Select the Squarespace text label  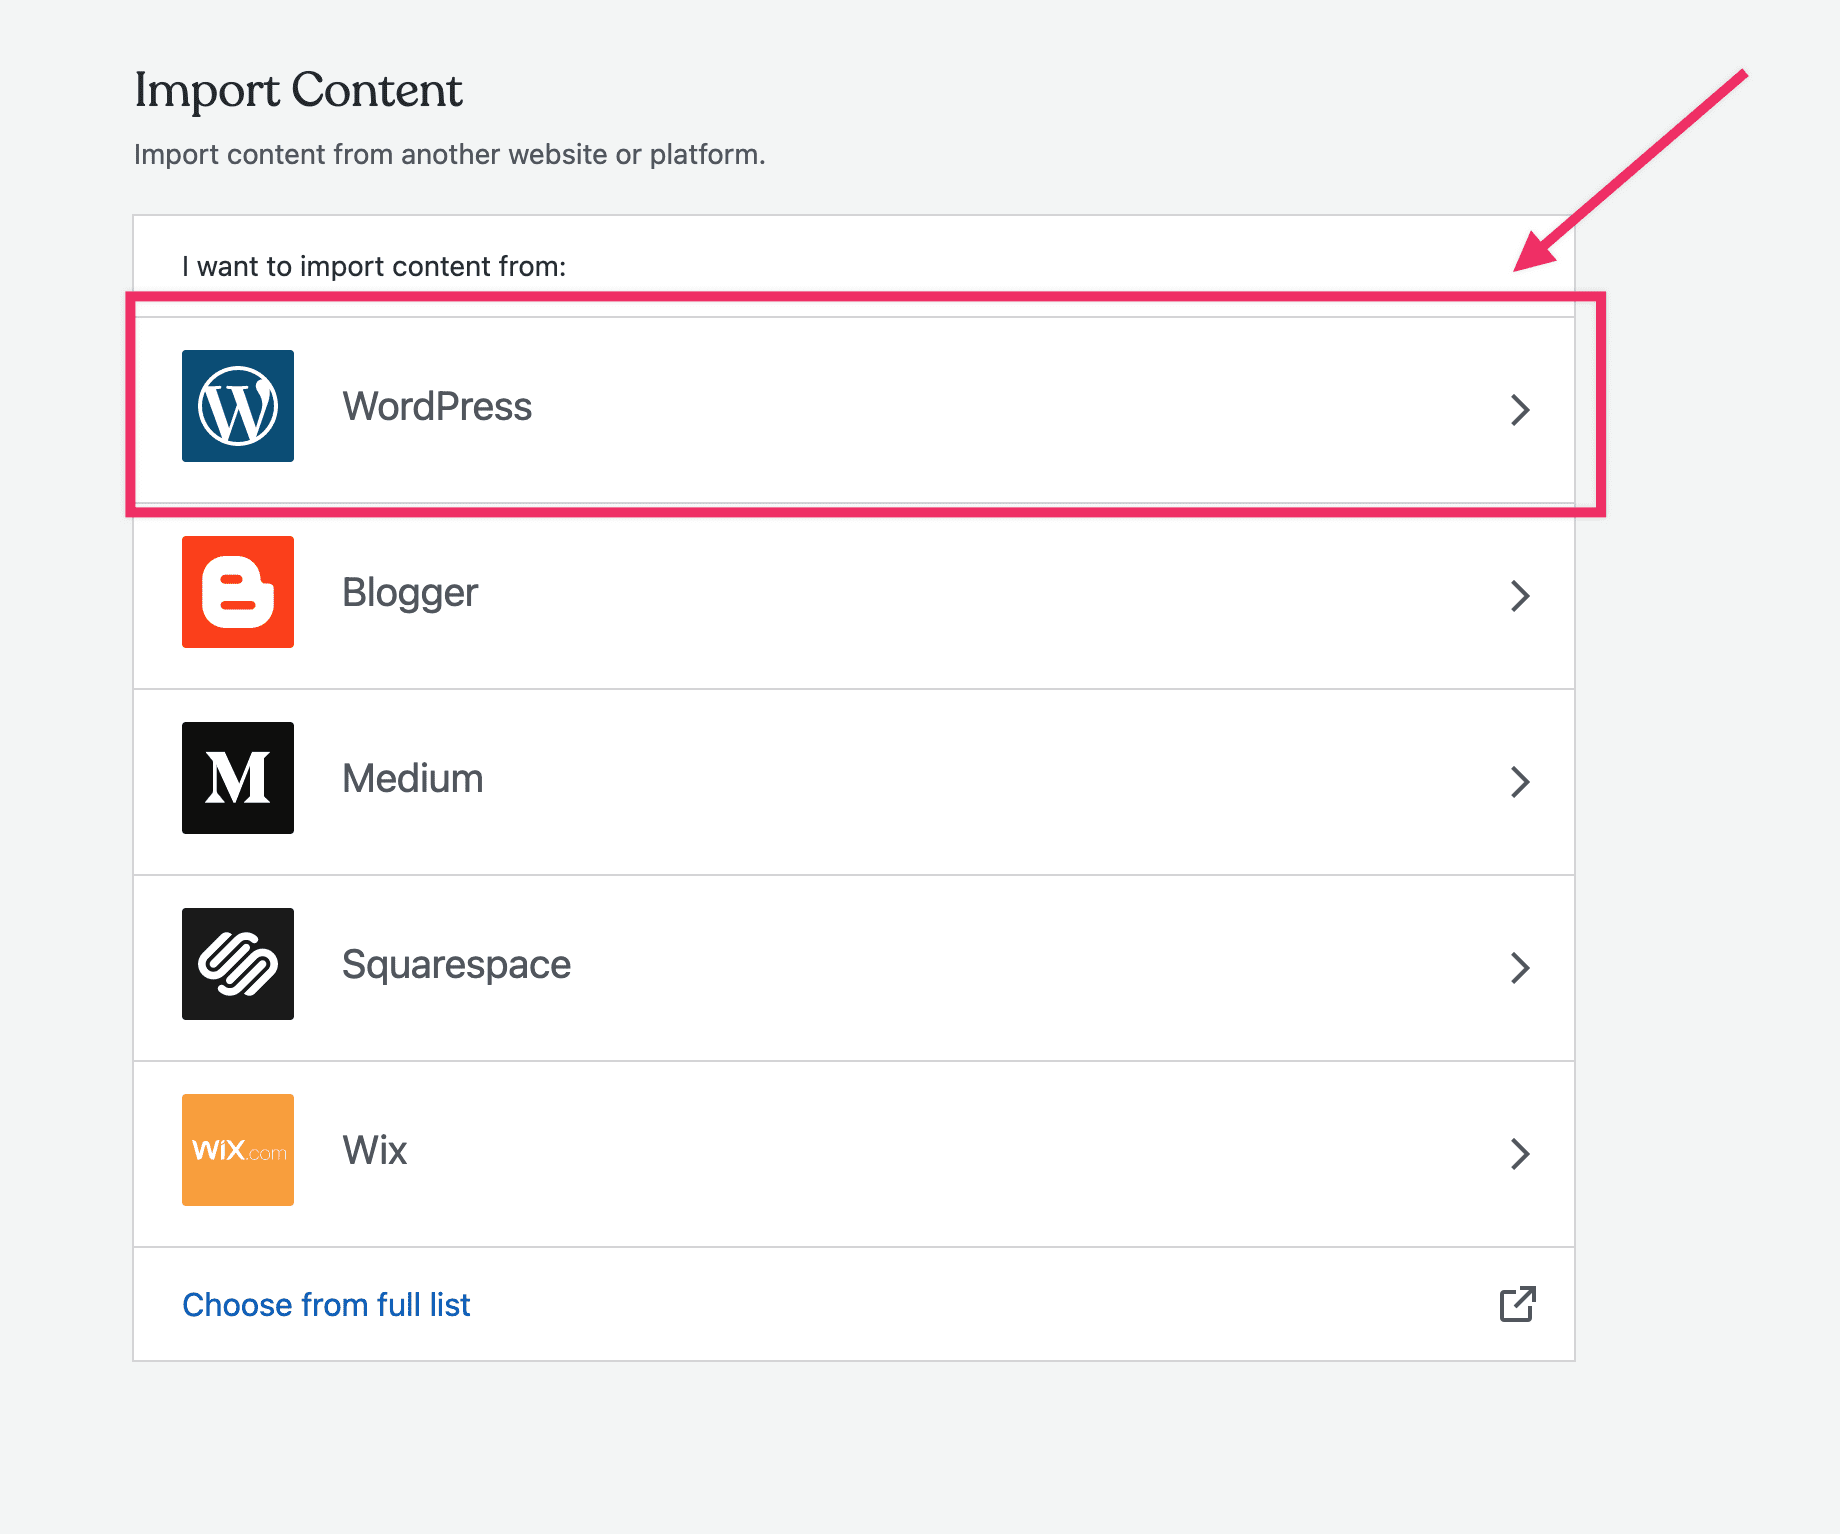click(456, 965)
